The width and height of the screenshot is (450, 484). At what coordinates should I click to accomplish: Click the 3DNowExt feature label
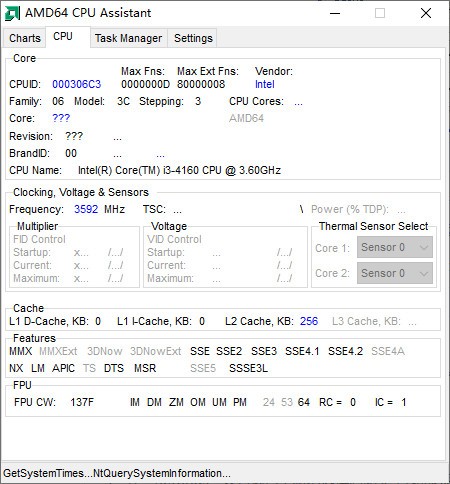(156, 351)
